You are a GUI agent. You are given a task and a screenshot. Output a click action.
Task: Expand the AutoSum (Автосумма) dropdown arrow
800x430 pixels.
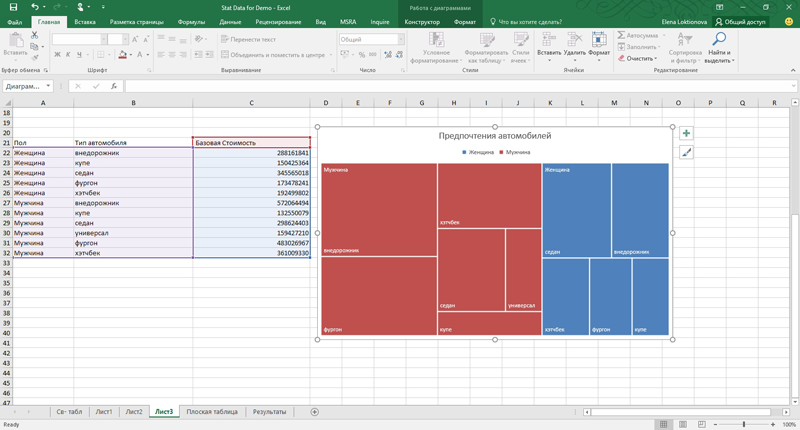click(664, 35)
